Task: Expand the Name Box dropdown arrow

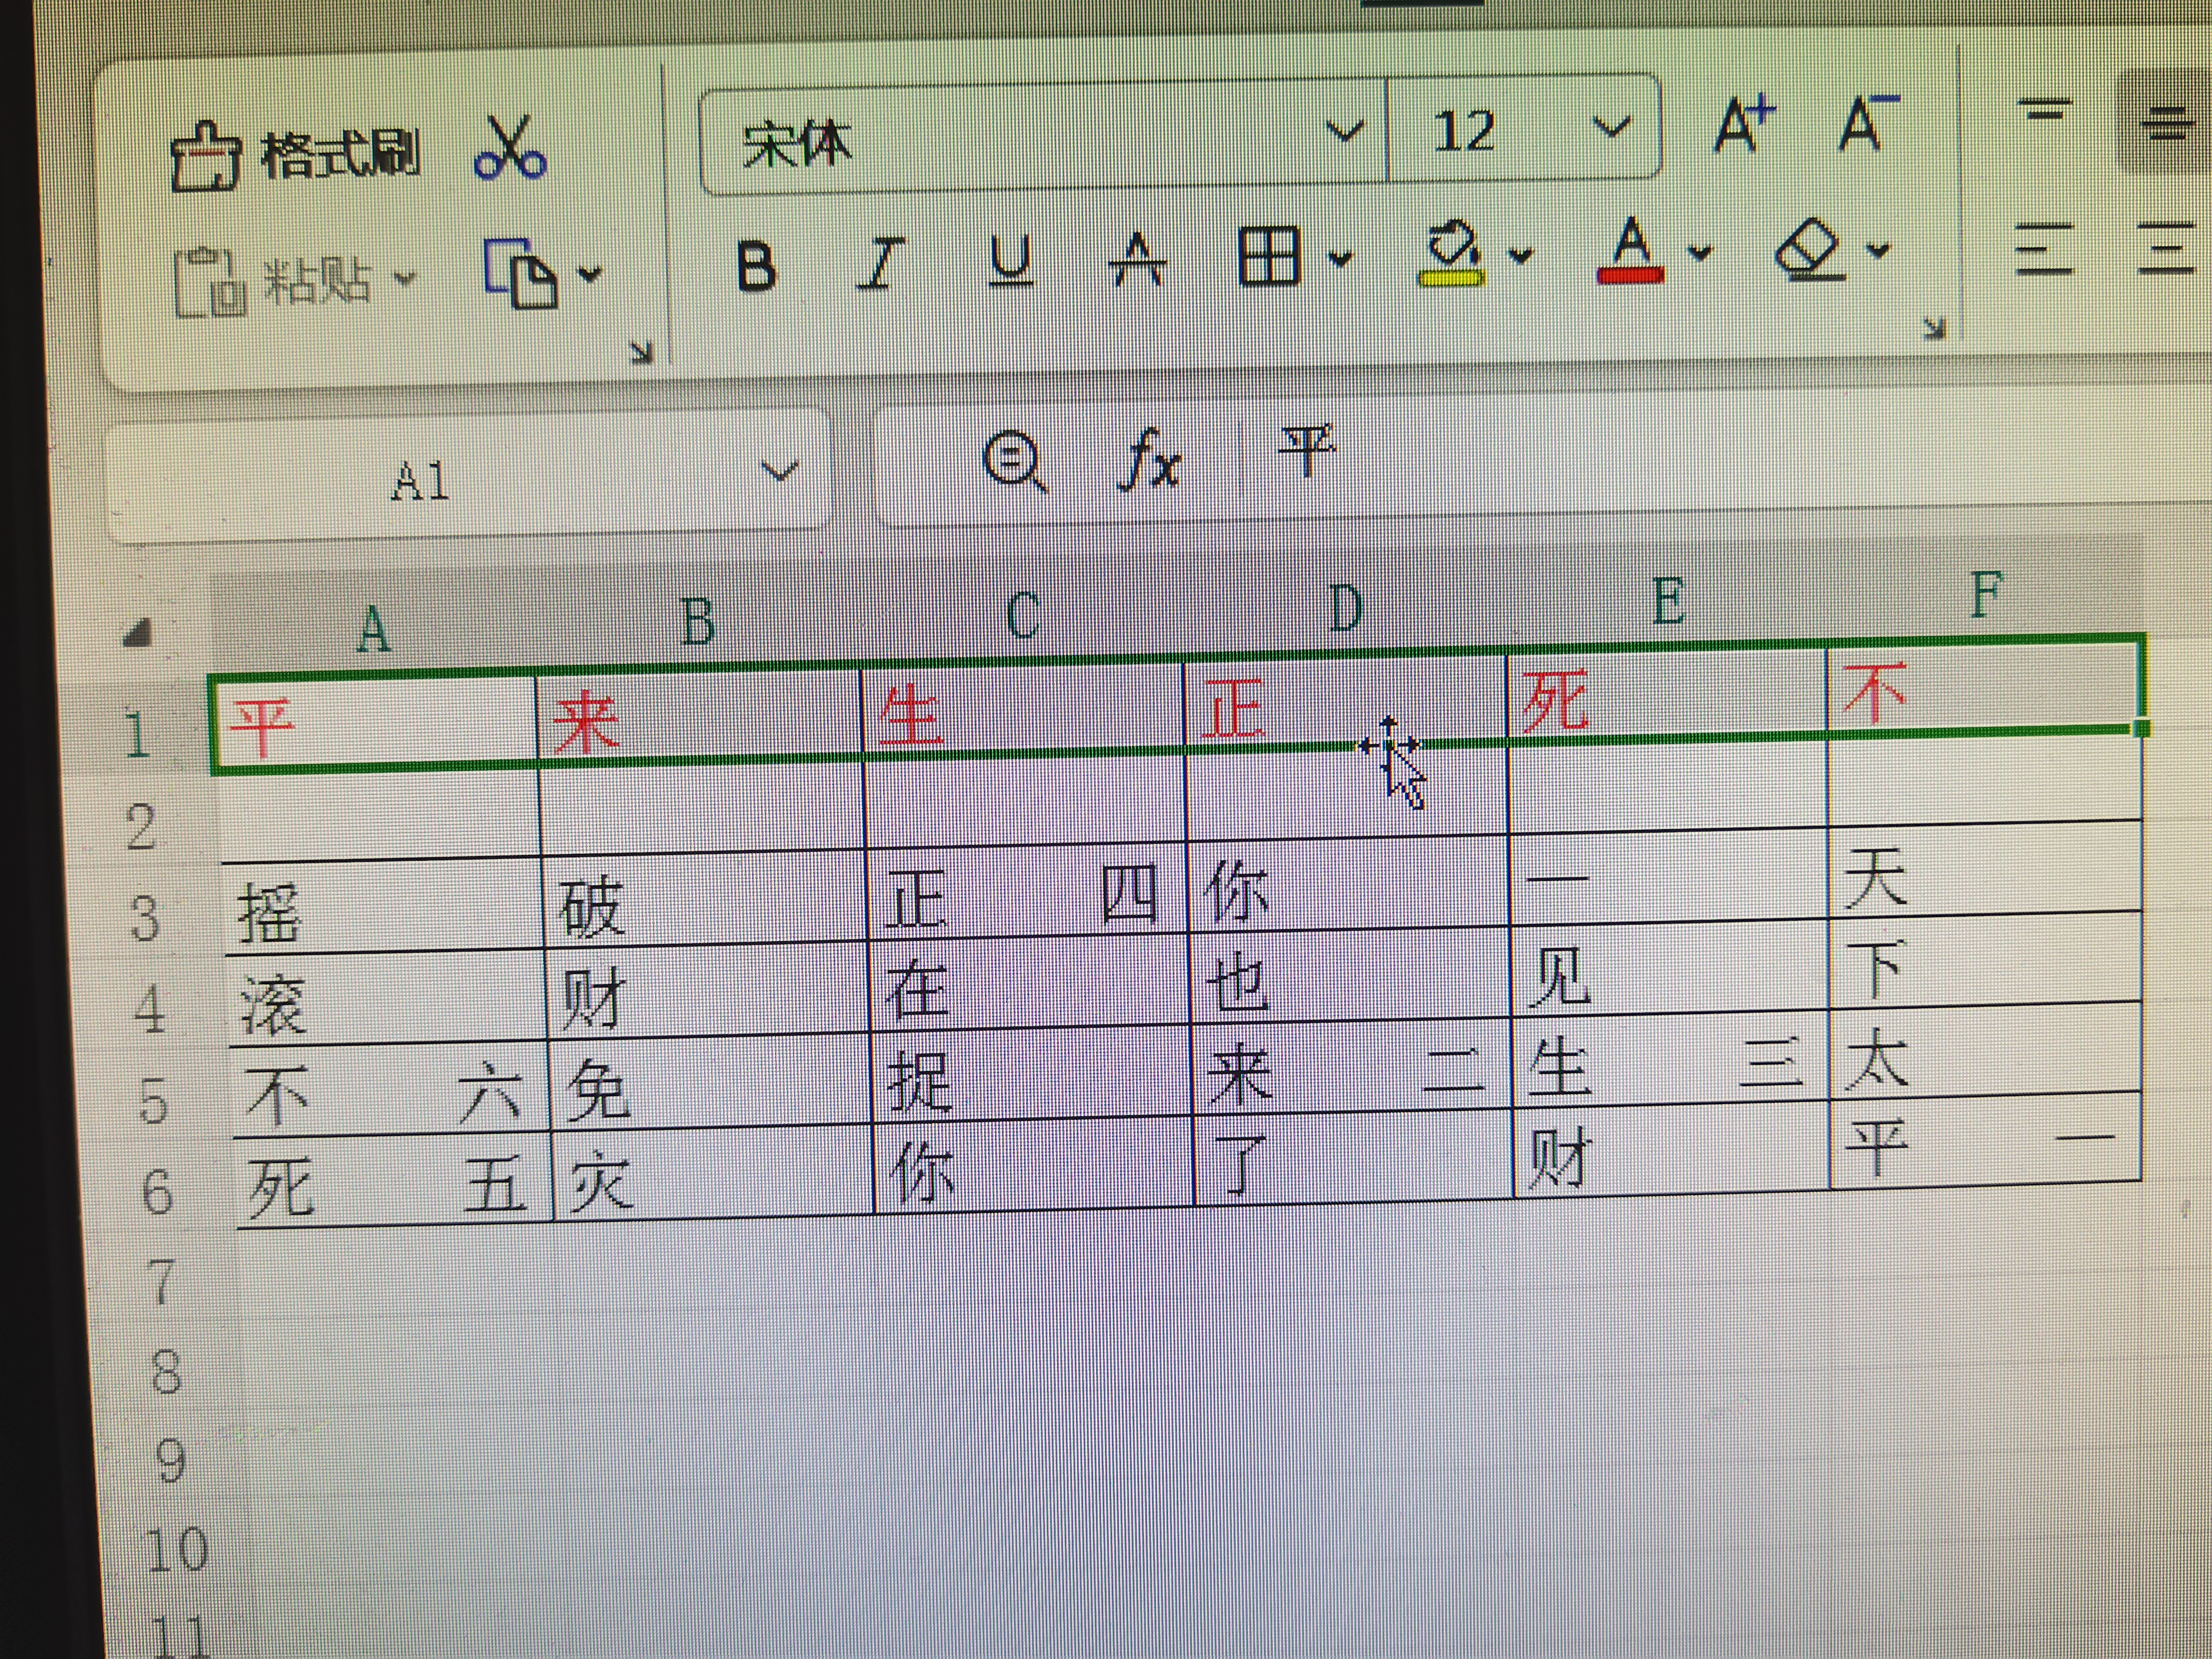Action: pyautogui.click(x=779, y=469)
